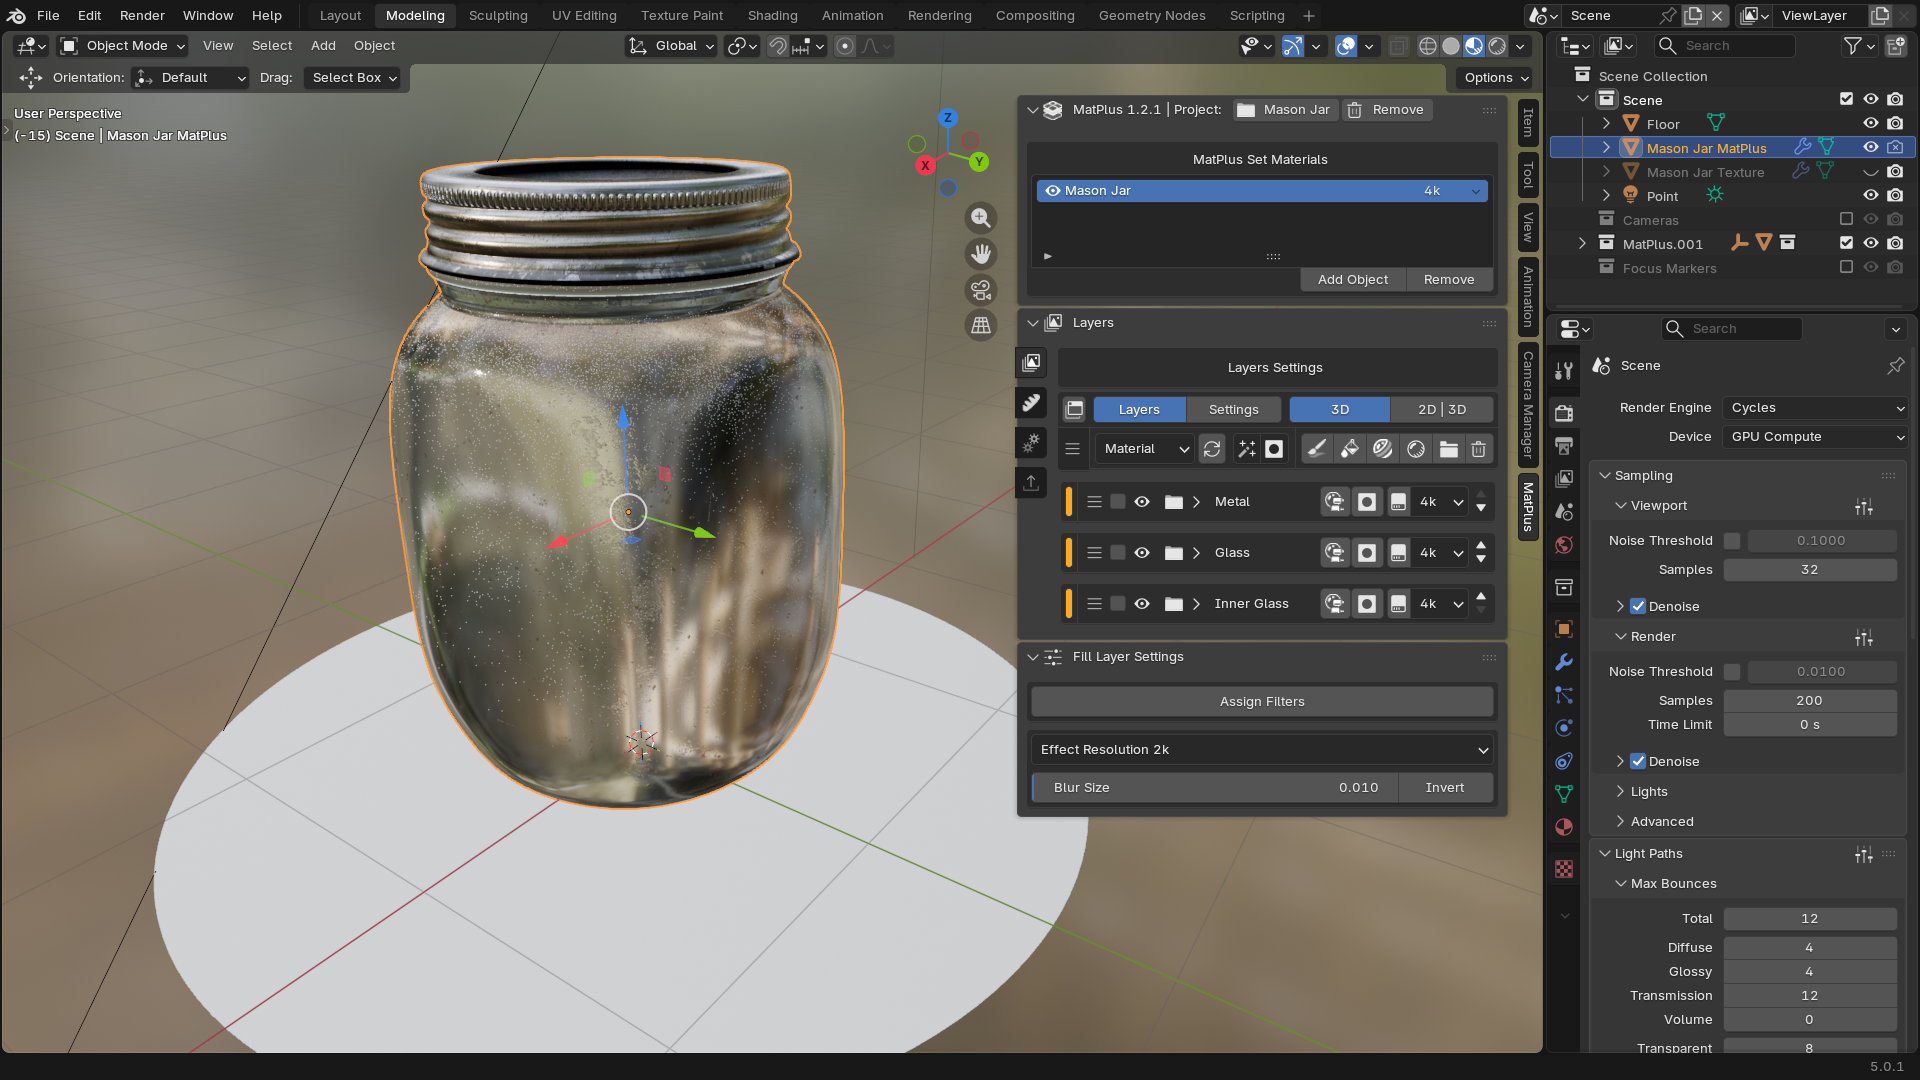The width and height of the screenshot is (1920, 1080).
Task: Click the paintbrush icon in MatPlus sidebar
Action: point(1031,403)
